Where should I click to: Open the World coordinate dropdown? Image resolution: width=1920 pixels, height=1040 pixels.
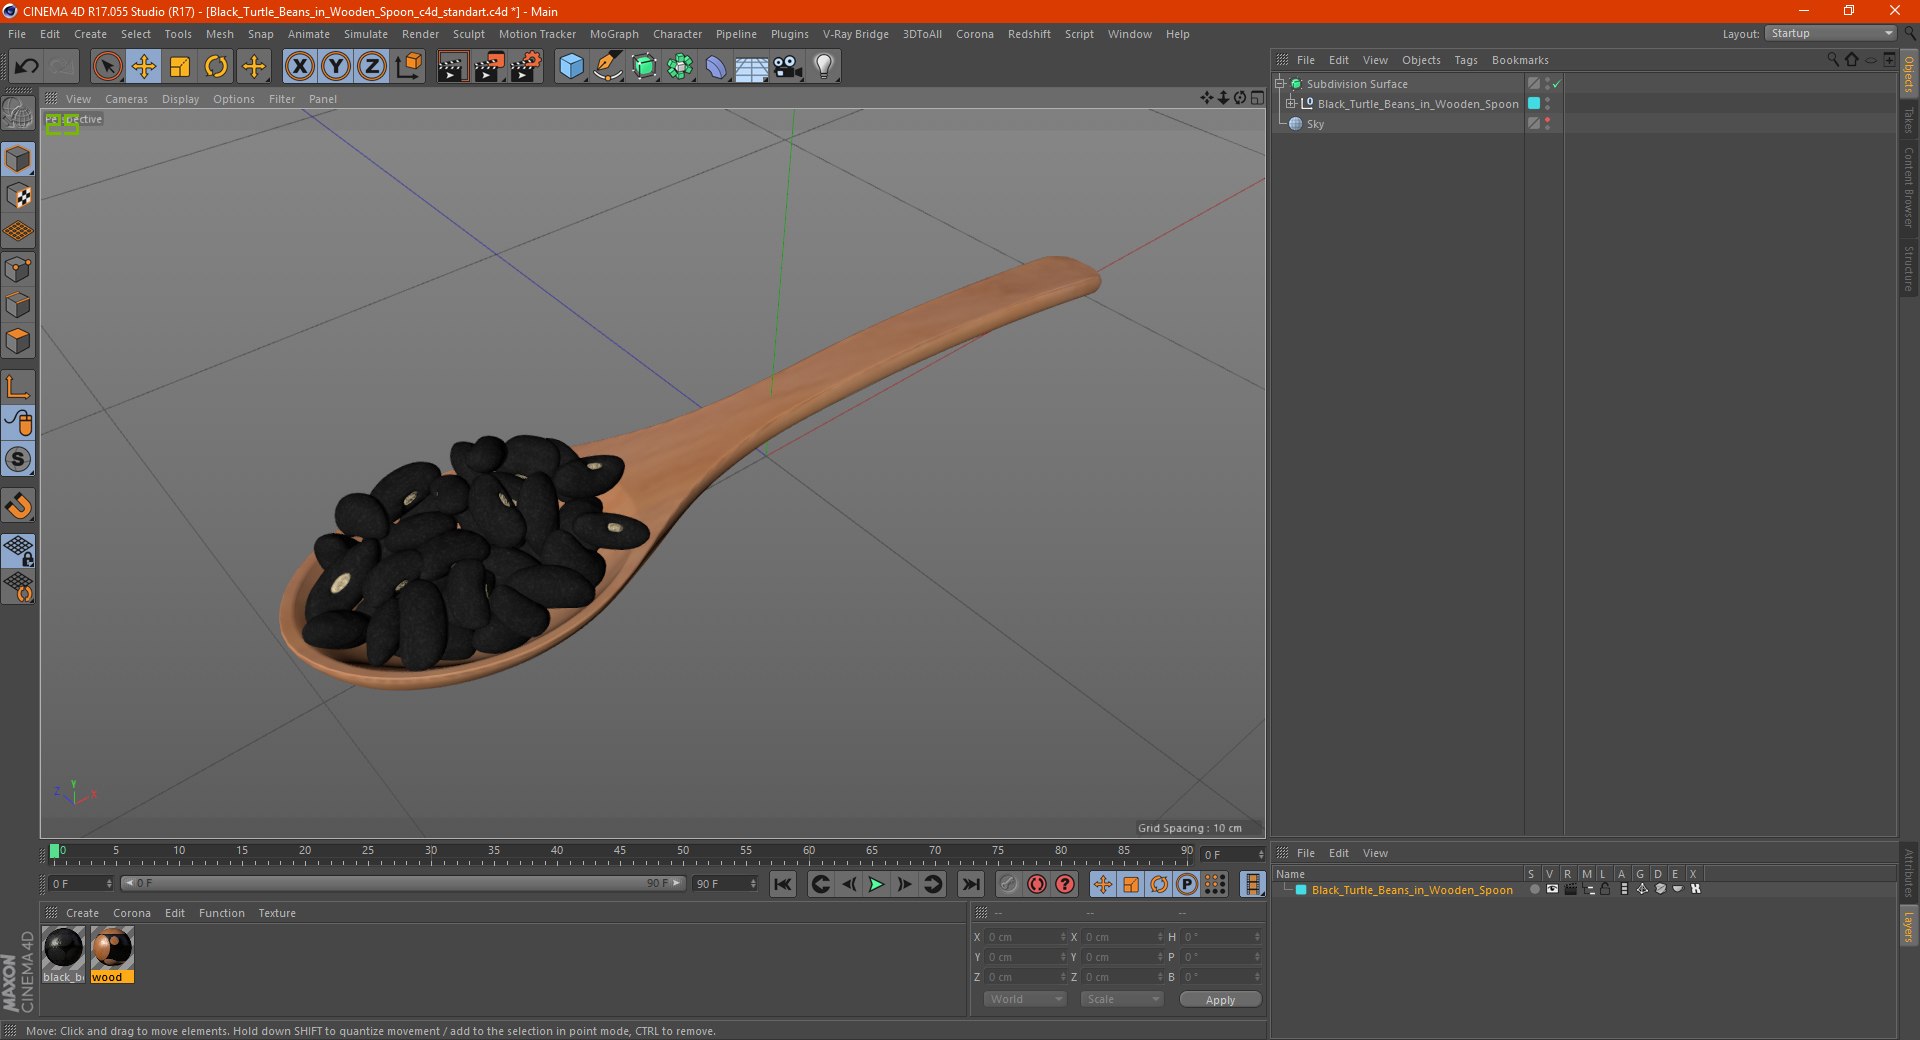(x=1025, y=1000)
